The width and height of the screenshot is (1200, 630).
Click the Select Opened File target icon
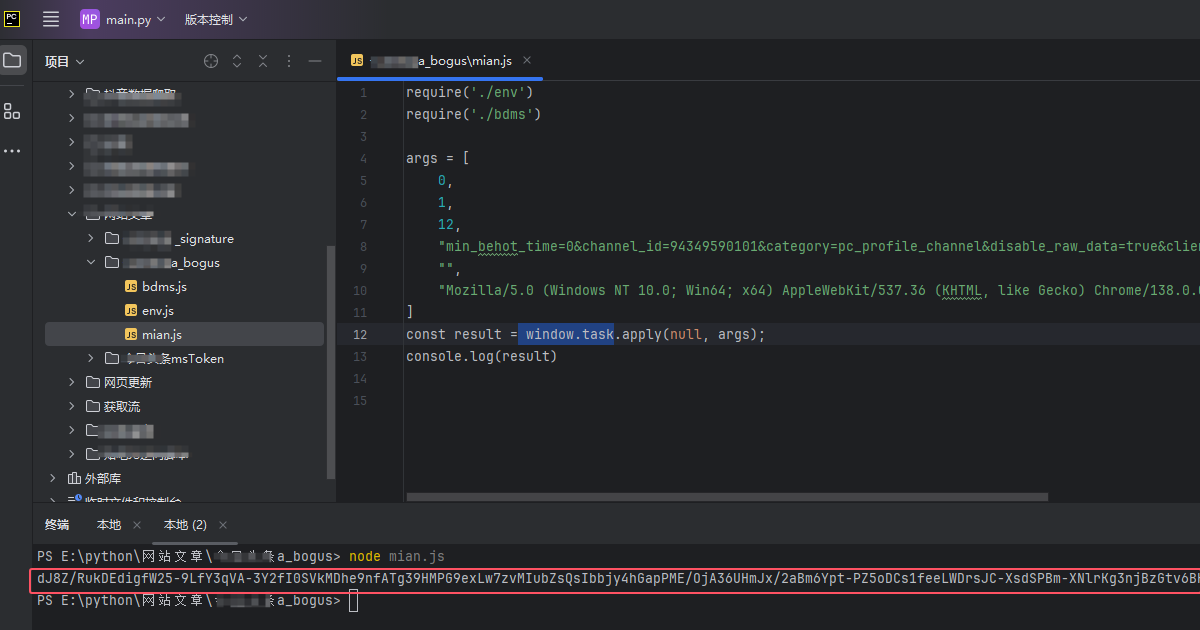pyautogui.click(x=211, y=61)
